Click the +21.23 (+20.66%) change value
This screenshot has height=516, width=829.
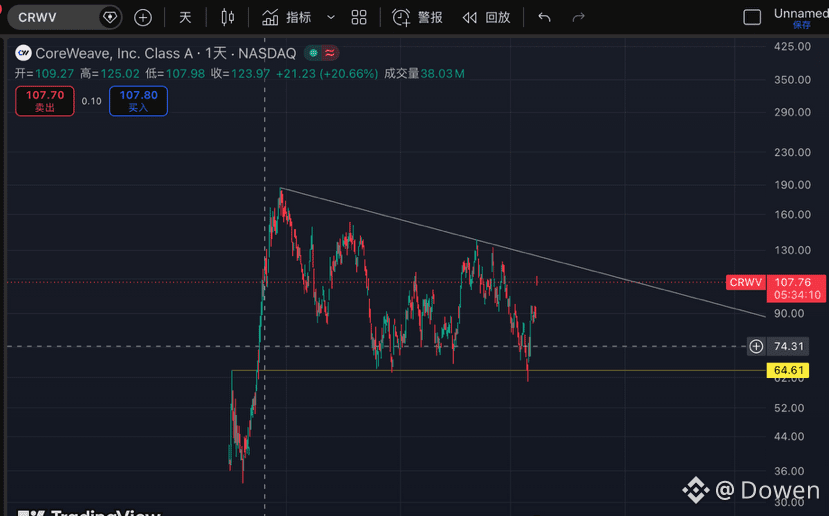pyautogui.click(x=327, y=73)
